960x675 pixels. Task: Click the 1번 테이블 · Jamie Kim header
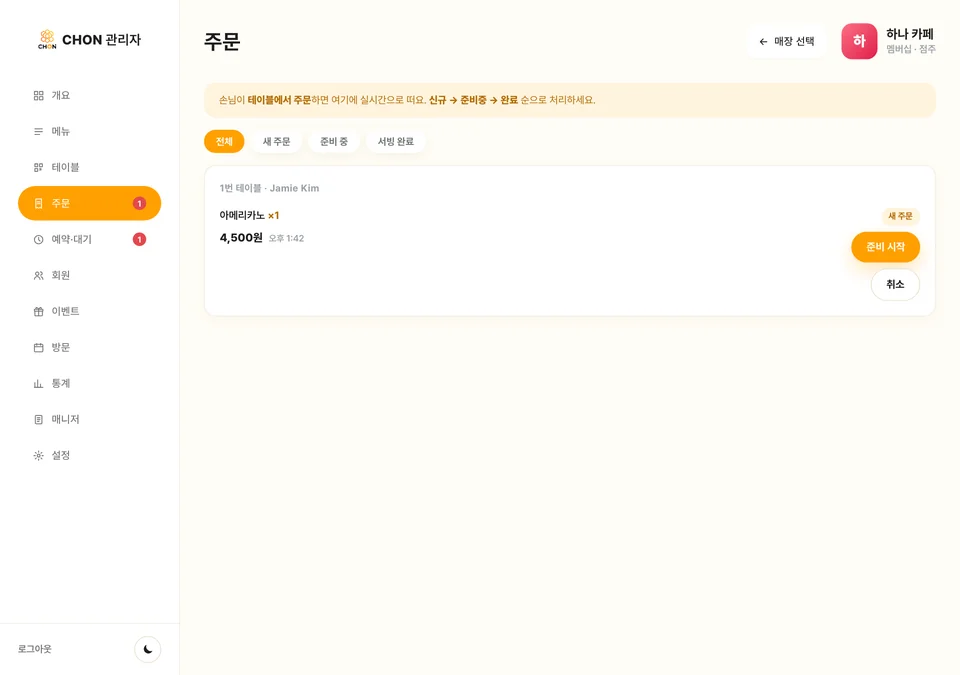[x=269, y=188]
